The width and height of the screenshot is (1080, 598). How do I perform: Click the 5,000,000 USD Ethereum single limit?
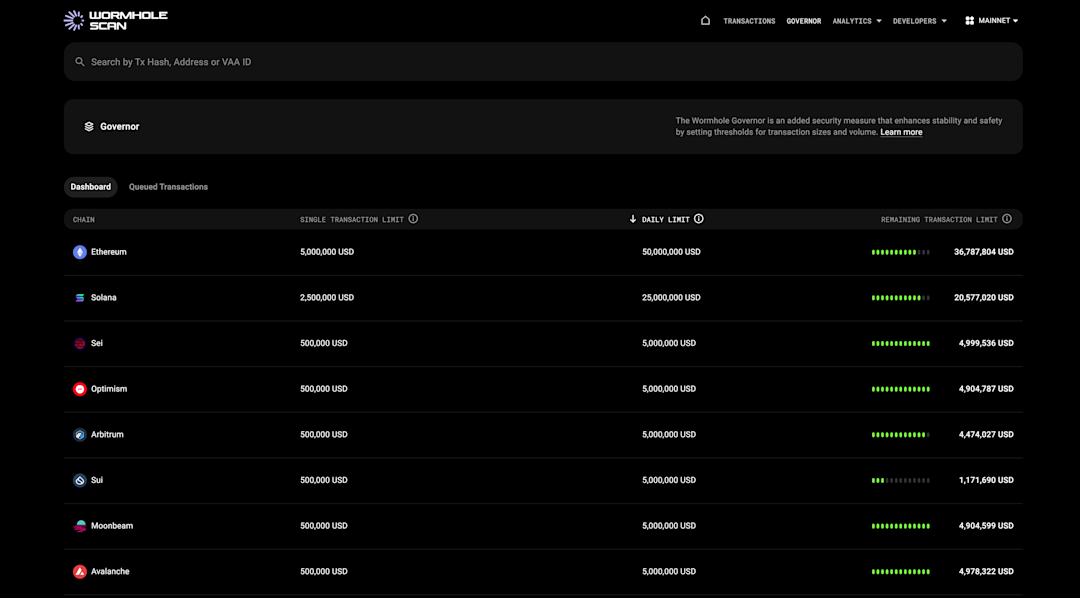click(x=326, y=252)
